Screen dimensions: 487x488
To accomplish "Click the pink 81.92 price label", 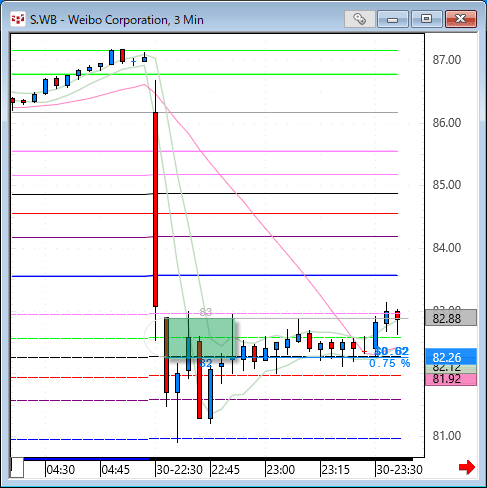I will tap(451, 379).
